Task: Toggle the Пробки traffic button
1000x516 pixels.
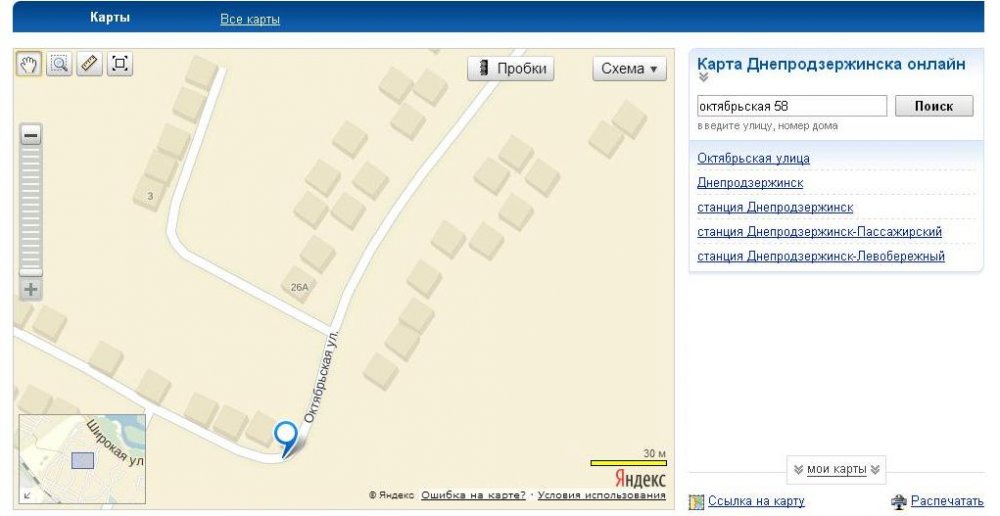Action: 510,68
